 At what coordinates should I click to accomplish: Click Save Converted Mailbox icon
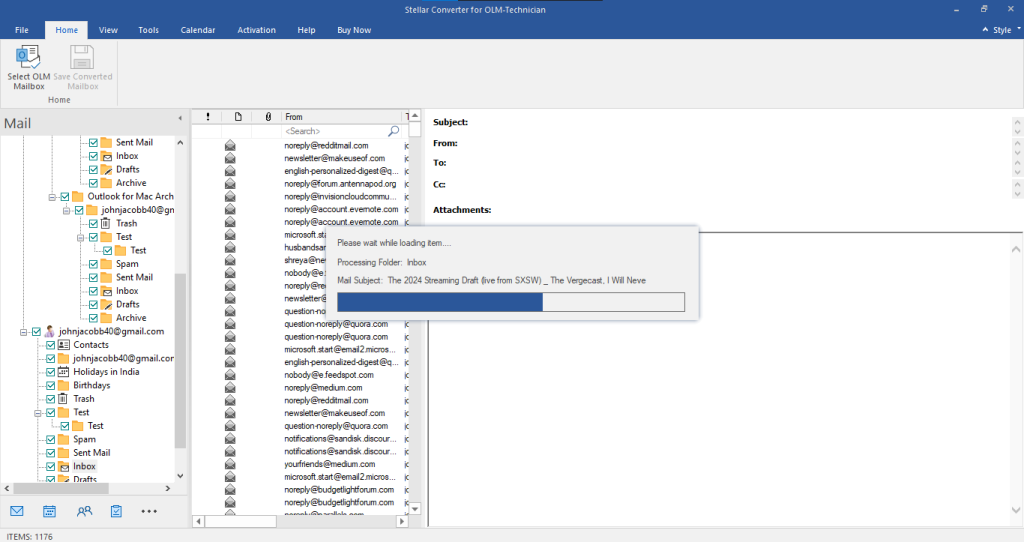click(x=82, y=57)
